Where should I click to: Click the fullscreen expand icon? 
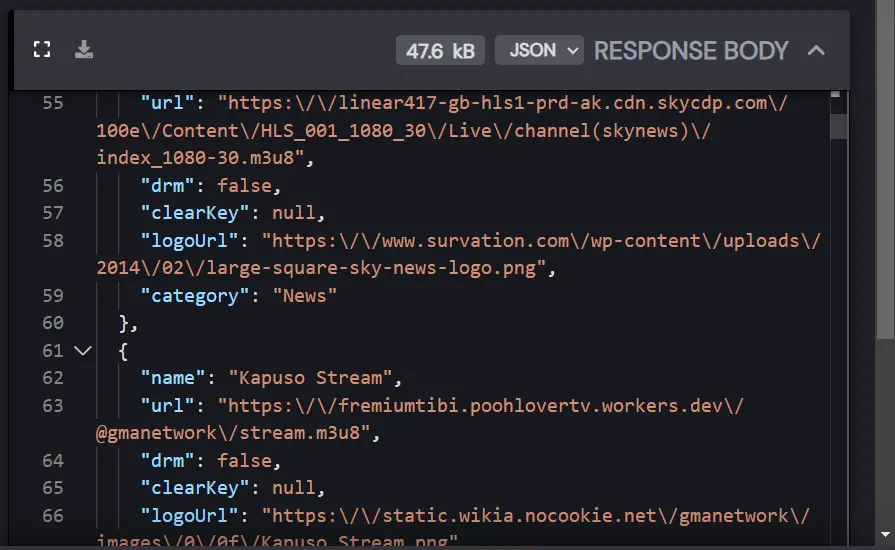[x=42, y=49]
